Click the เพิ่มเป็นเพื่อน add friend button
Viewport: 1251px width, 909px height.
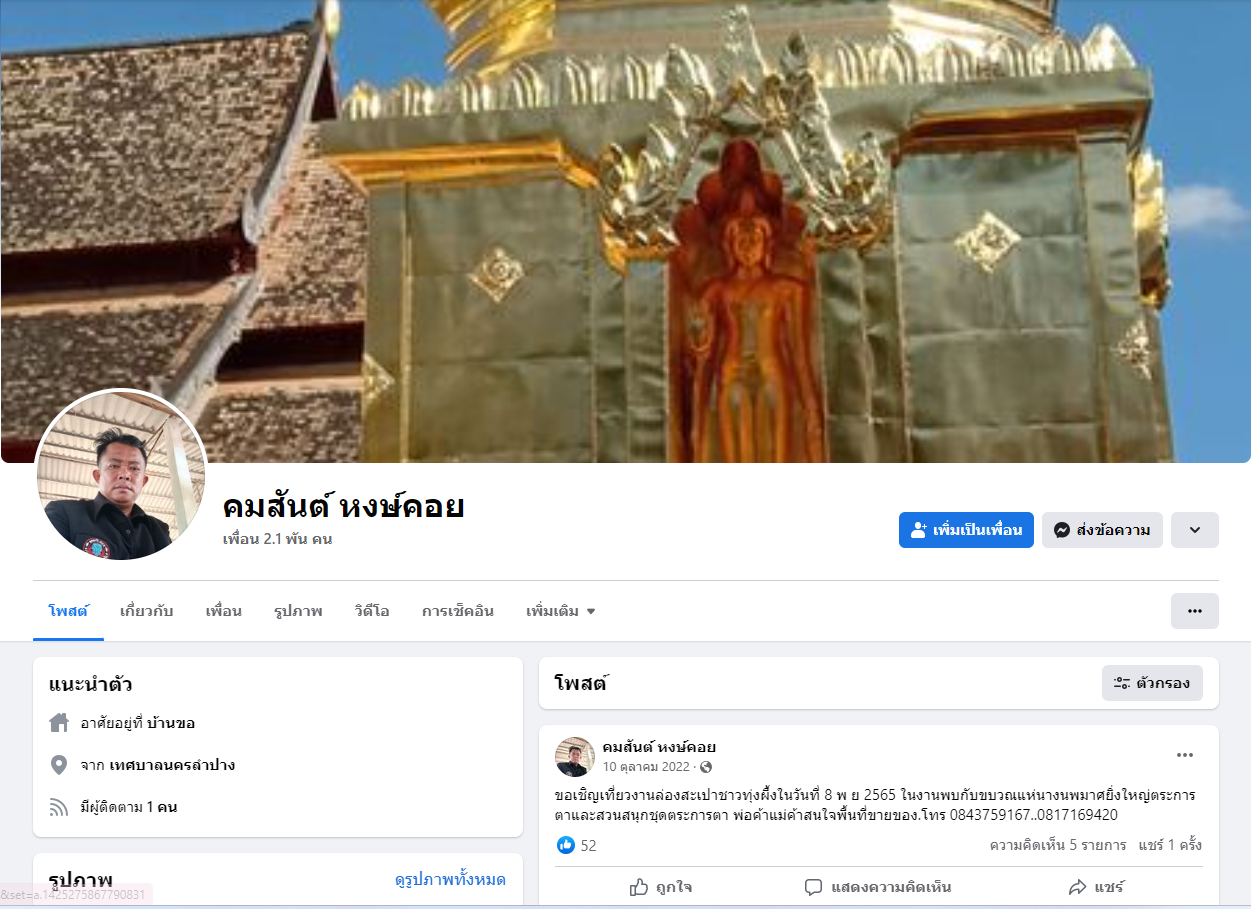coord(966,530)
